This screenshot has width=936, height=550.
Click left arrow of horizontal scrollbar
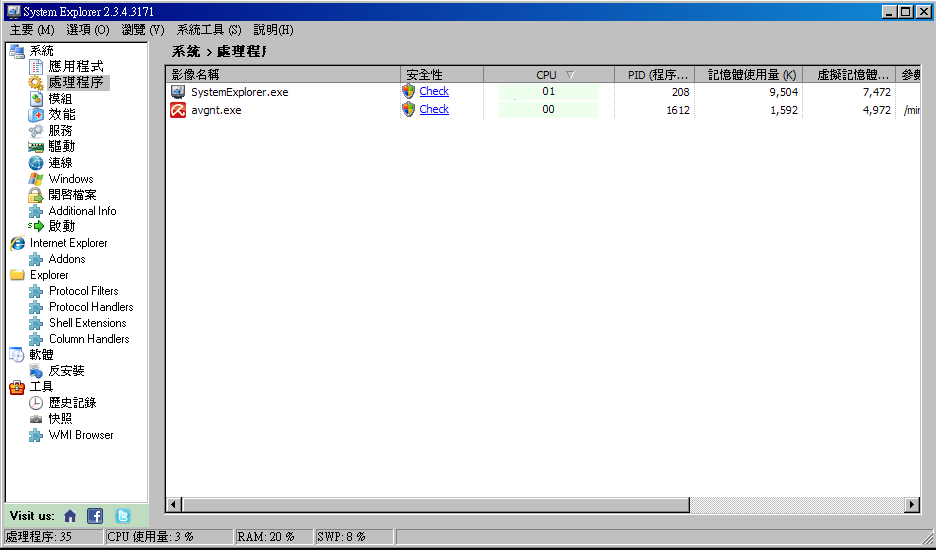point(174,505)
